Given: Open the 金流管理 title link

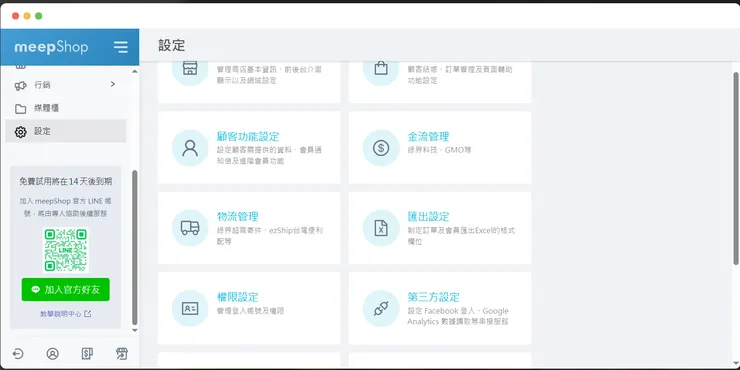Looking at the screenshot, I should tap(428, 137).
